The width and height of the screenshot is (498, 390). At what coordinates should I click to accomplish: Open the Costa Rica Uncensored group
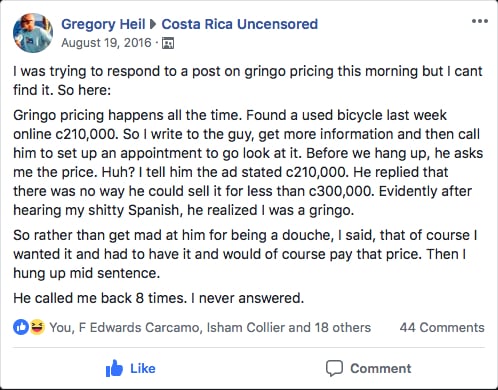coord(240,24)
